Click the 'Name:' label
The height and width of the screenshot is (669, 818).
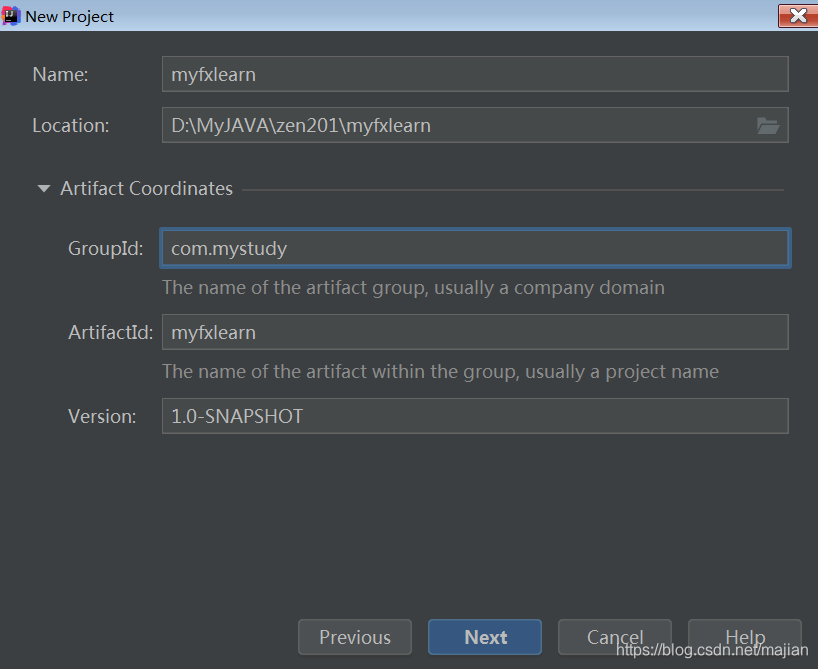click(61, 75)
